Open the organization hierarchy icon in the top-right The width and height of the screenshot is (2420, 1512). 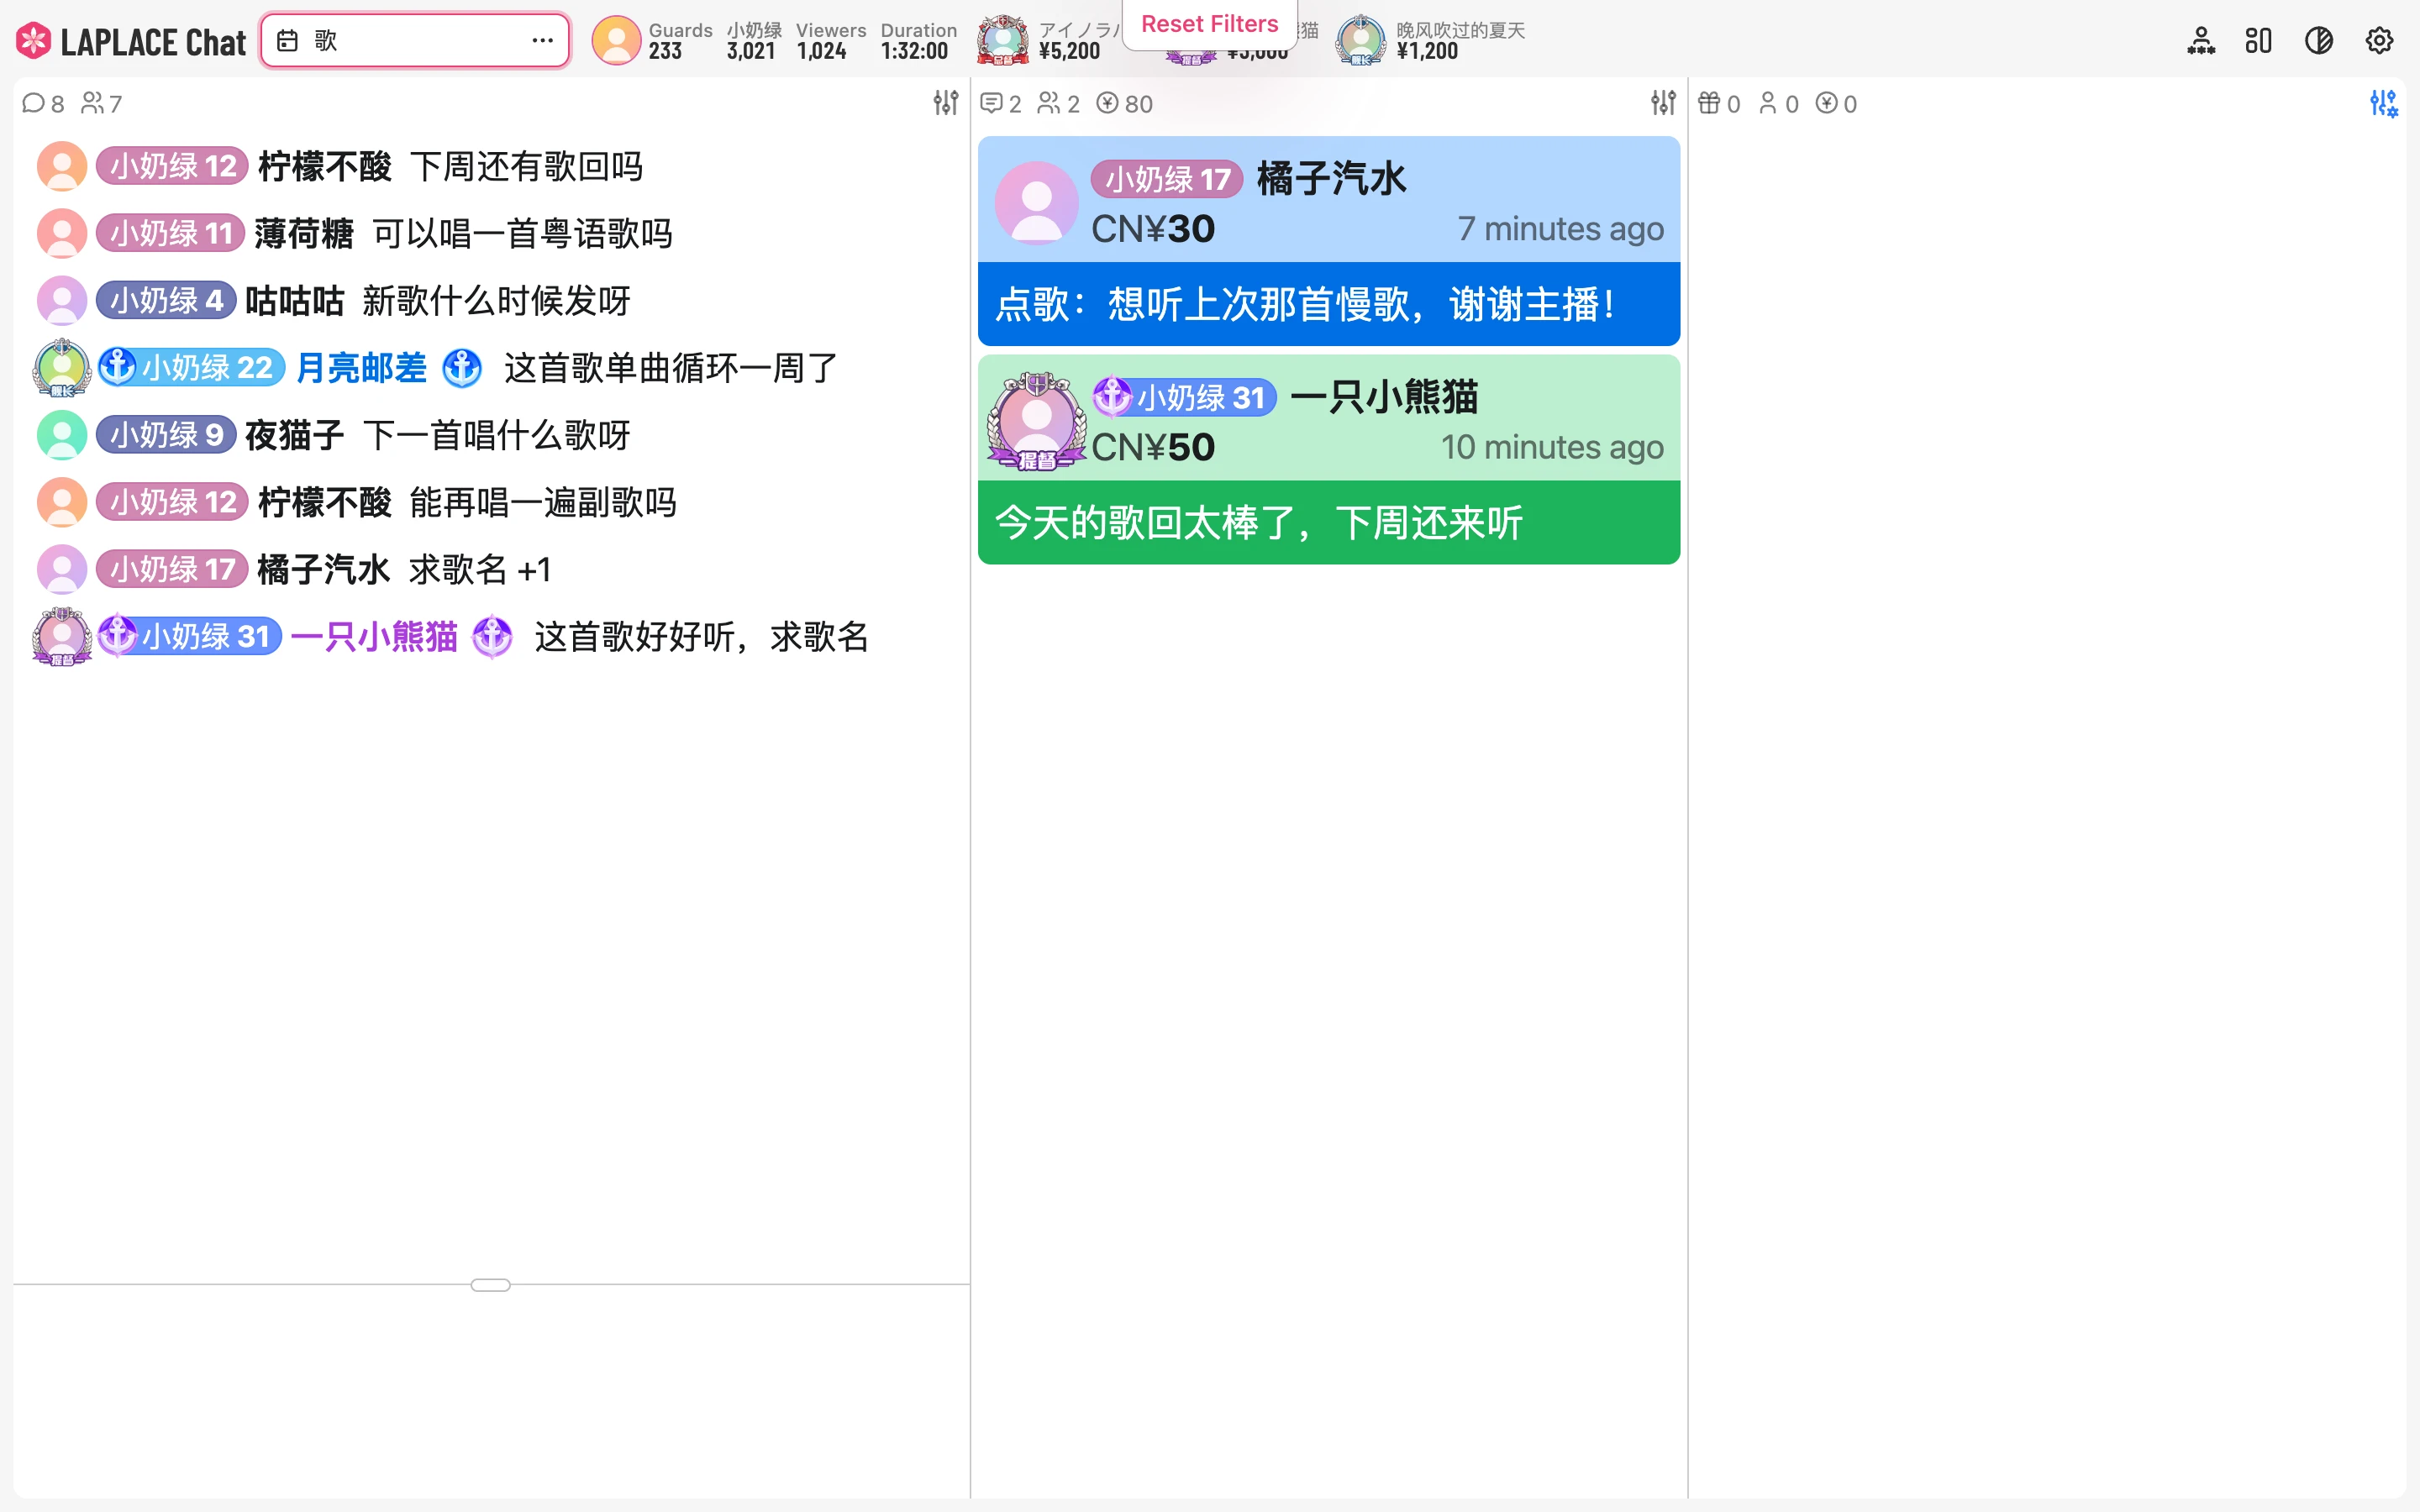(x=2200, y=41)
